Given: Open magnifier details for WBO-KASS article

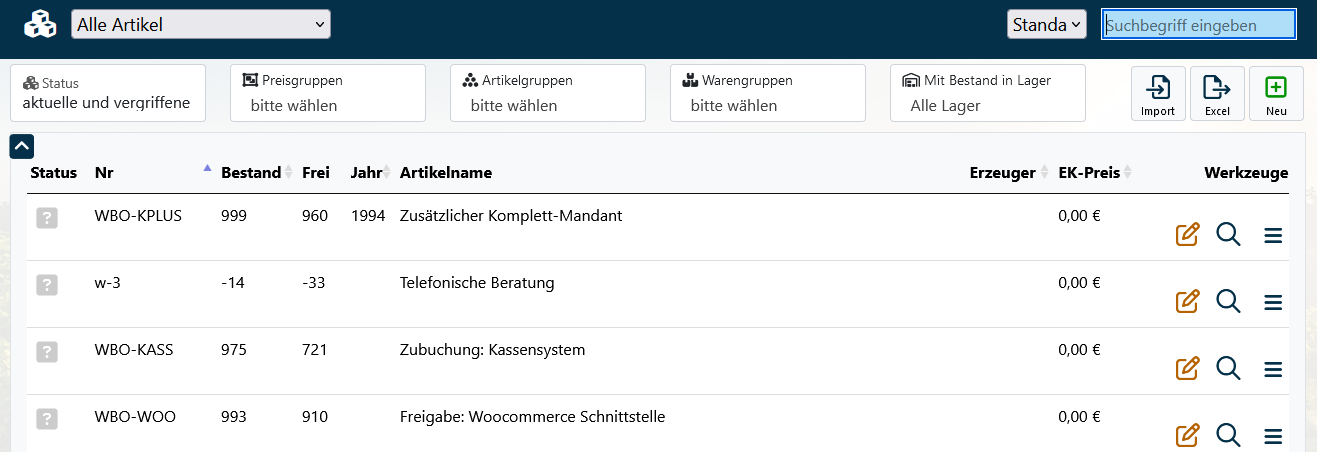Looking at the screenshot, I should [1228, 368].
